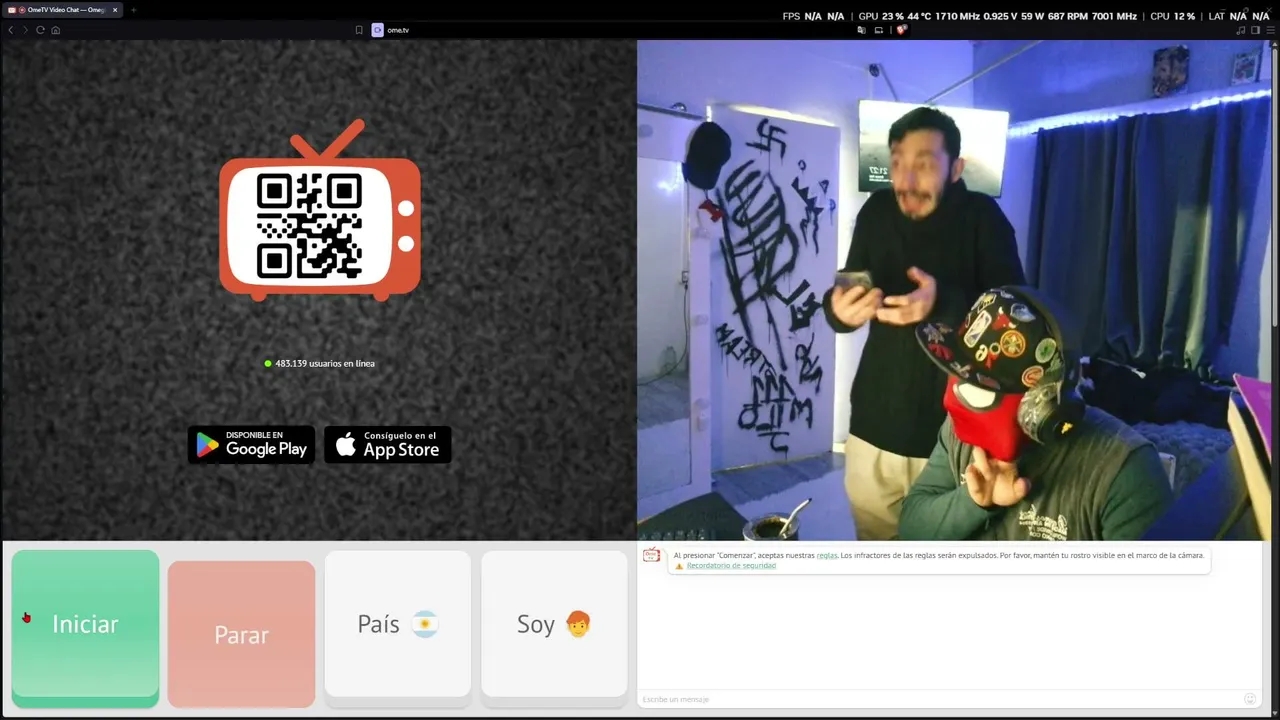Open a new browser tab
The width and height of the screenshot is (1280, 720).
click(133, 10)
